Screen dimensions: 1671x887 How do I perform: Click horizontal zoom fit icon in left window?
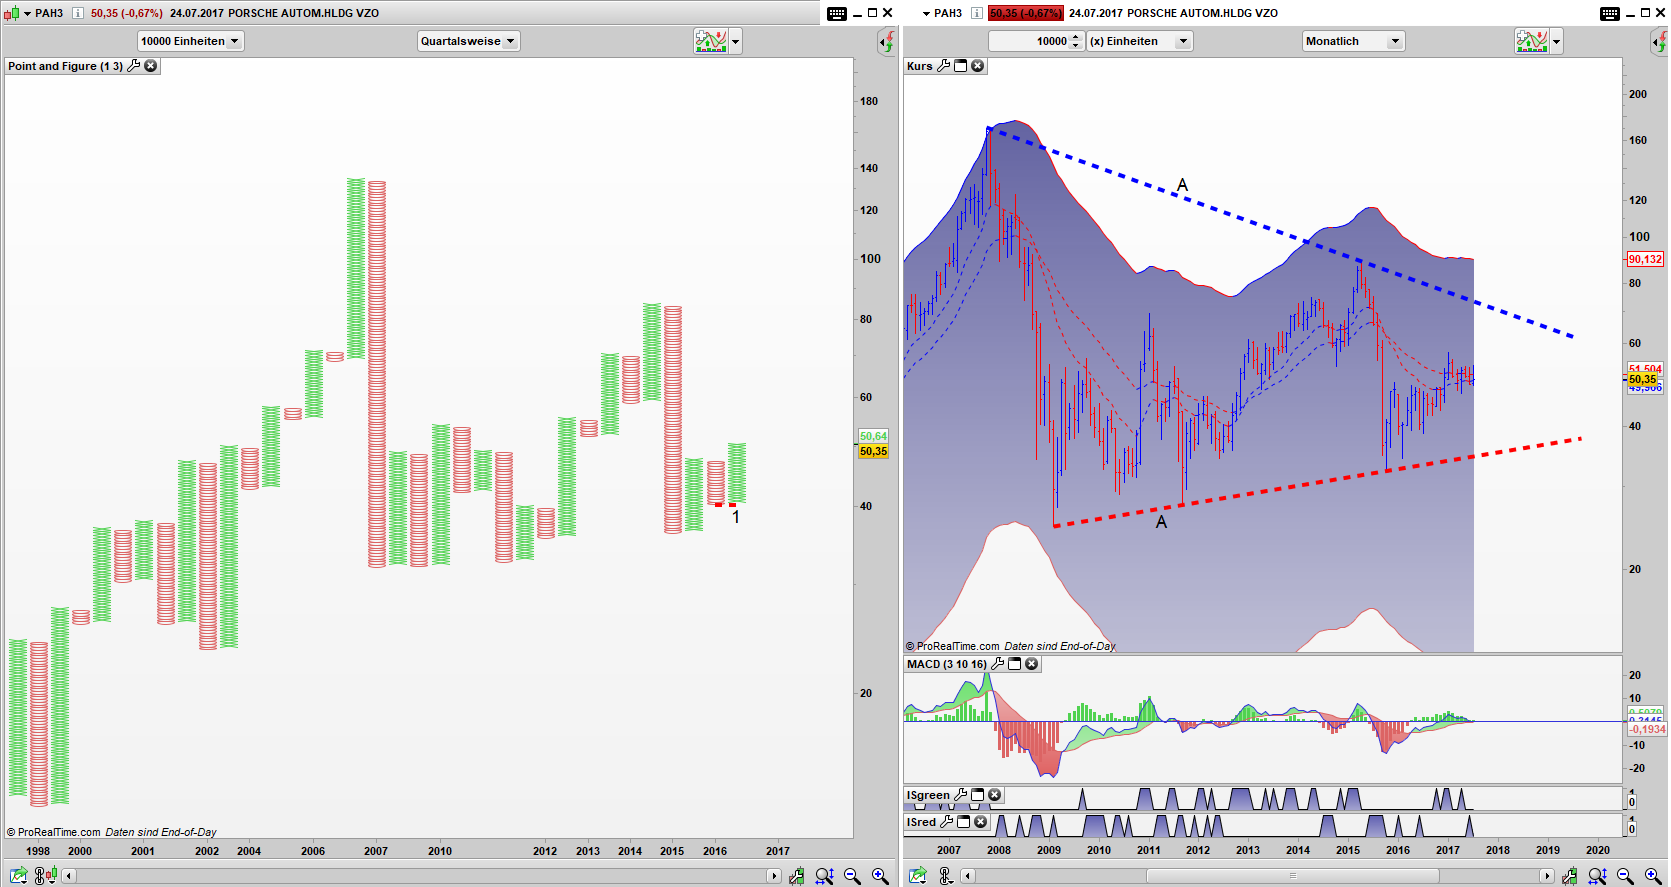click(824, 876)
